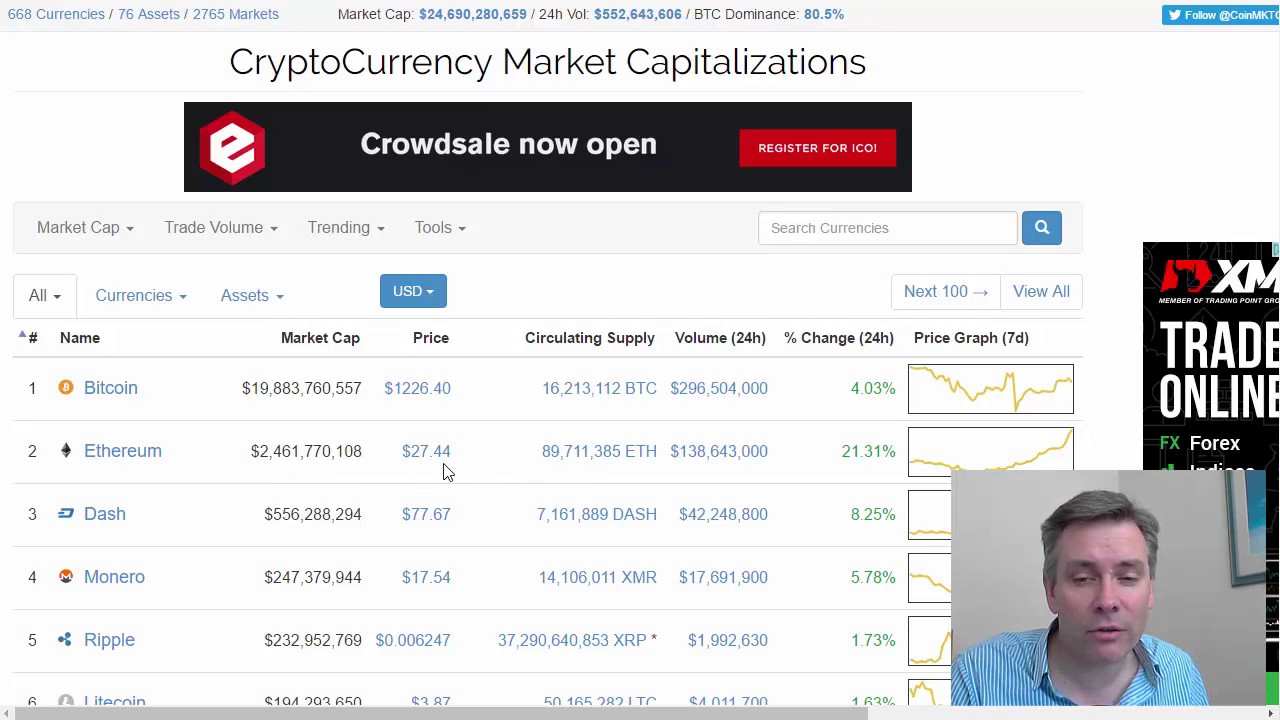
Task: Open the USD currency selector
Action: [413, 291]
